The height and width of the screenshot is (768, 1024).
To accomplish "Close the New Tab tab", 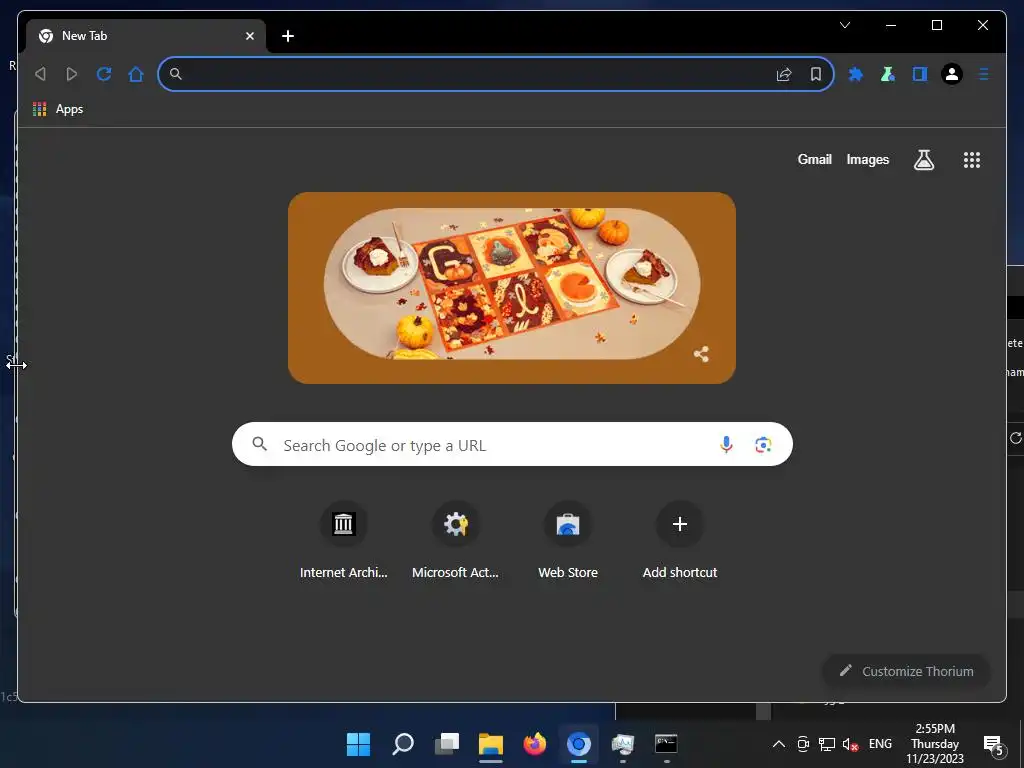I will coord(249,36).
